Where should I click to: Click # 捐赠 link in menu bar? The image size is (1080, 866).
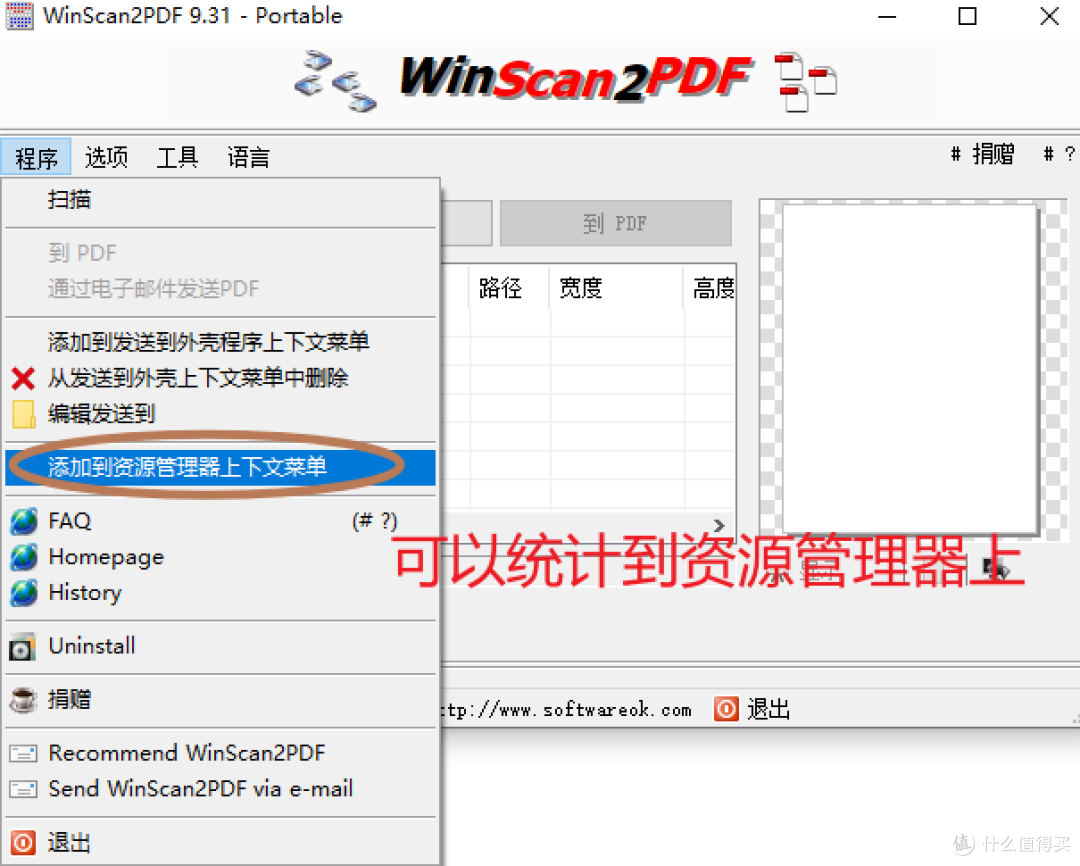(982, 154)
